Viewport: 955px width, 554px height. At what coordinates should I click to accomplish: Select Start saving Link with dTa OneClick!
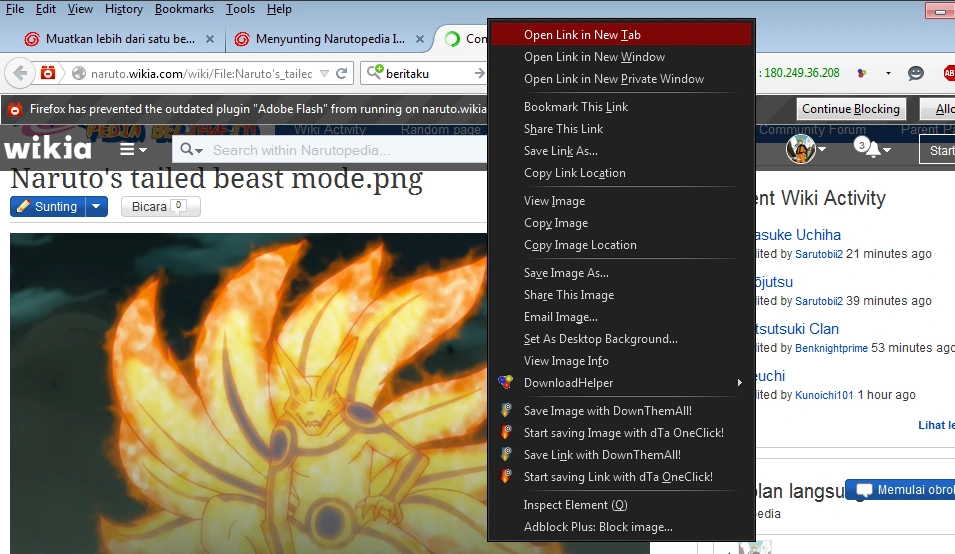point(621,476)
